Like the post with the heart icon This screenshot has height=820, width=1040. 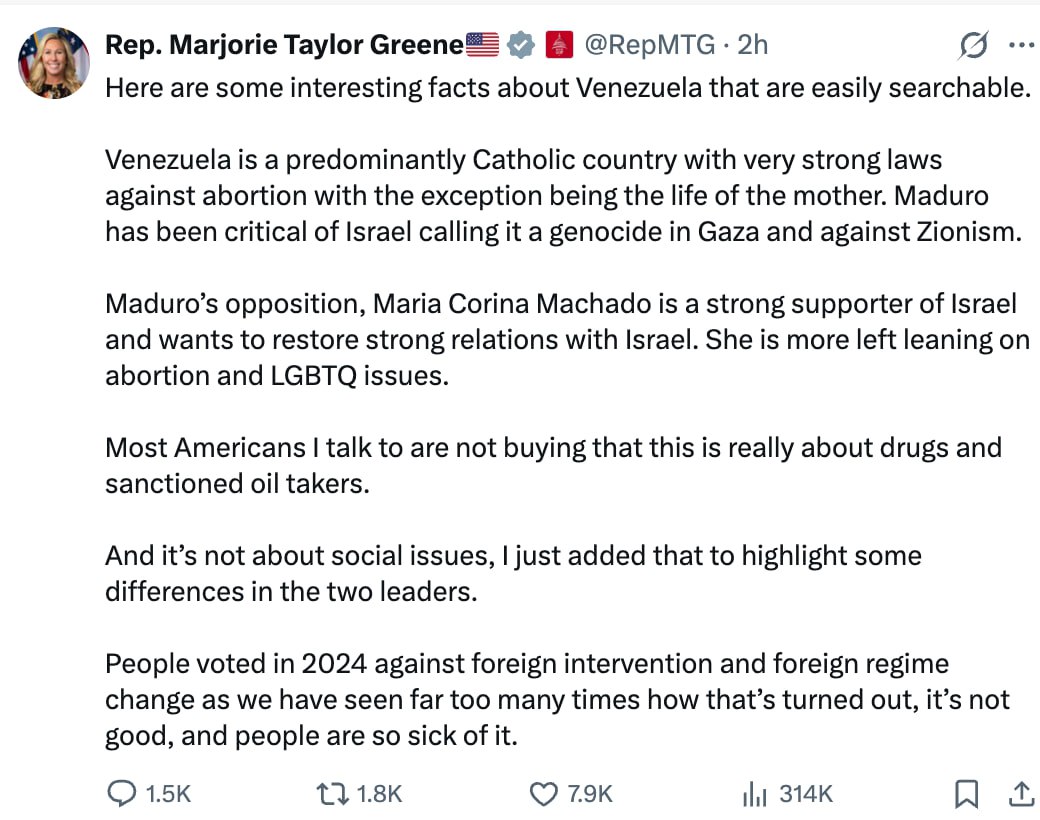pos(543,794)
